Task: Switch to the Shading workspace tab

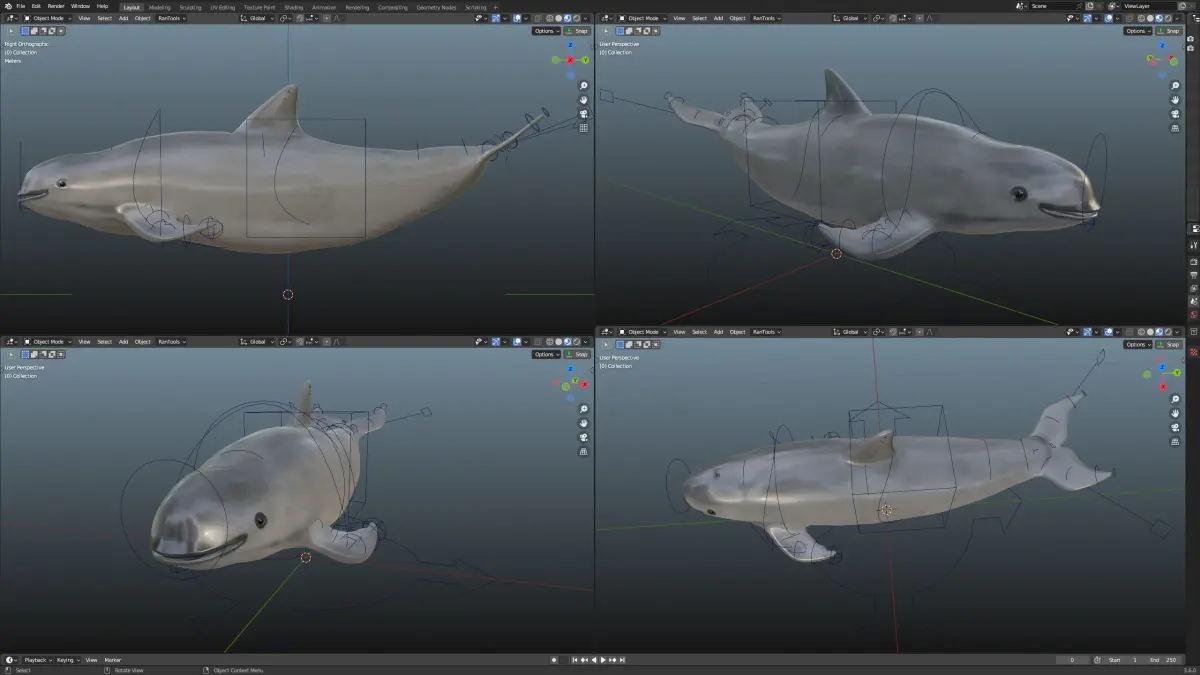Action: 294,7
